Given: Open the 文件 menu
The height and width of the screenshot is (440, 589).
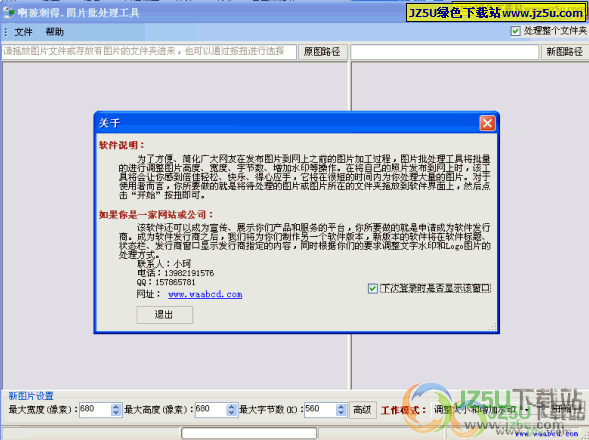Looking at the screenshot, I should (23, 32).
